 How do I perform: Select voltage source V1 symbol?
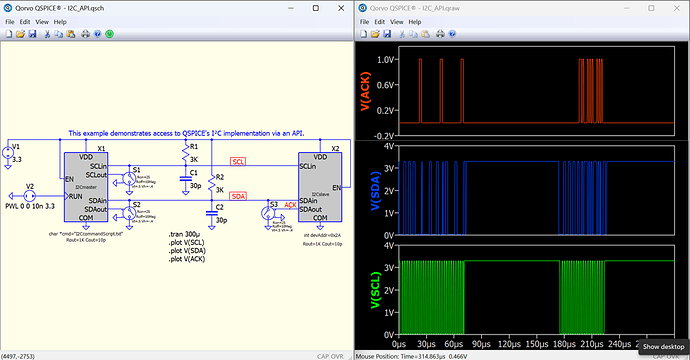pos(7,153)
